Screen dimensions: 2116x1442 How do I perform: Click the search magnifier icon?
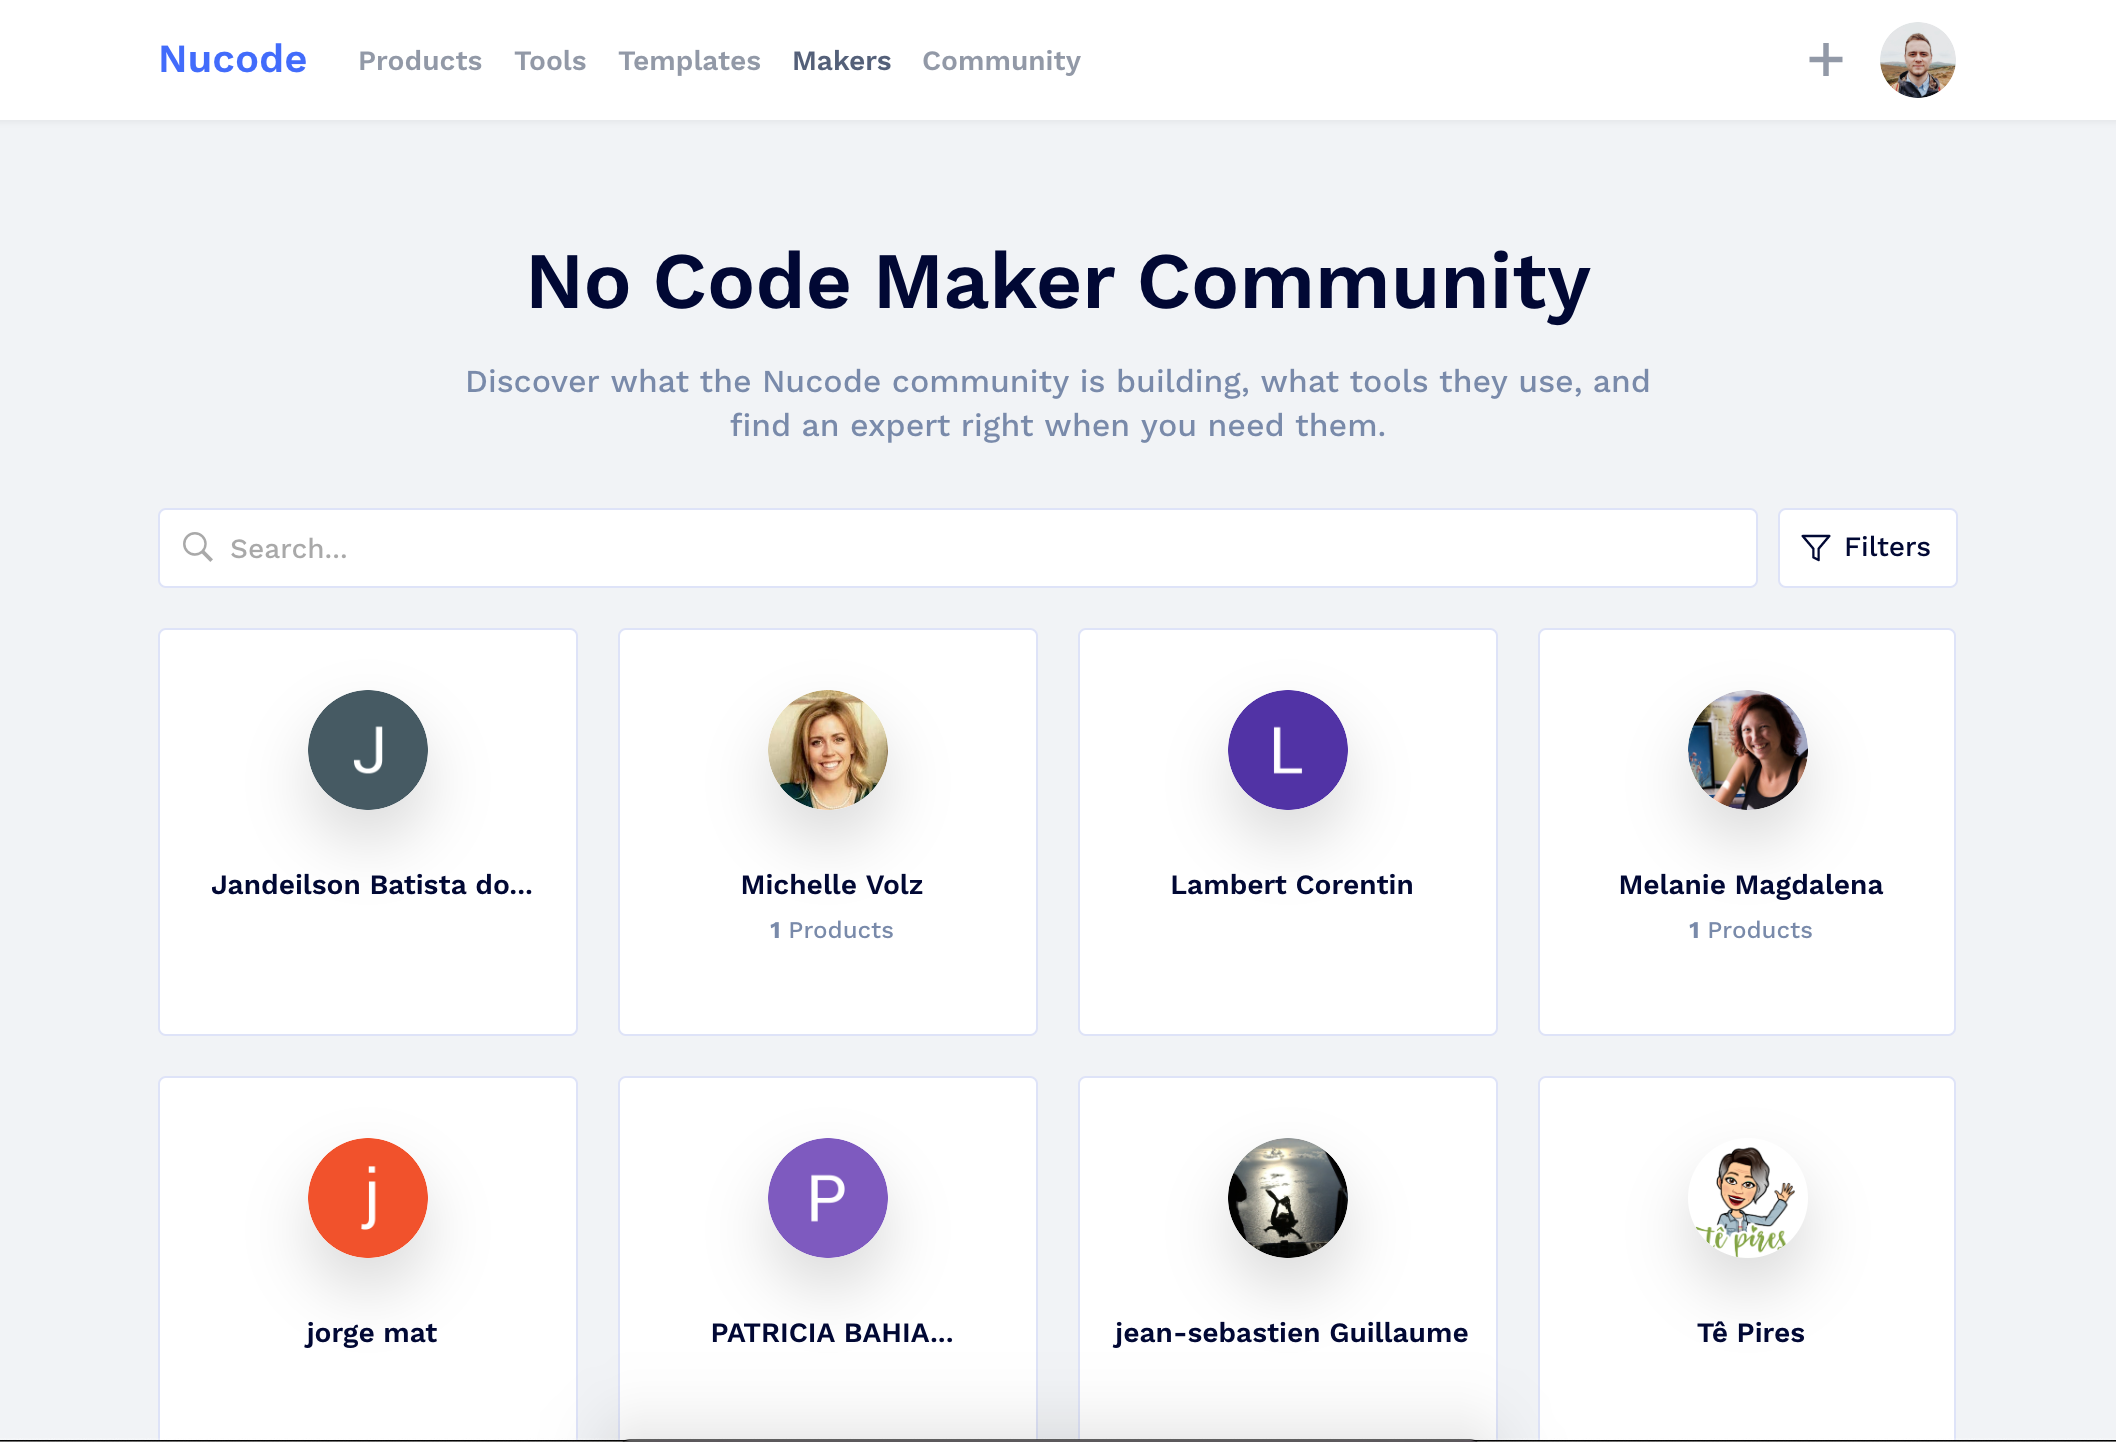(x=196, y=548)
